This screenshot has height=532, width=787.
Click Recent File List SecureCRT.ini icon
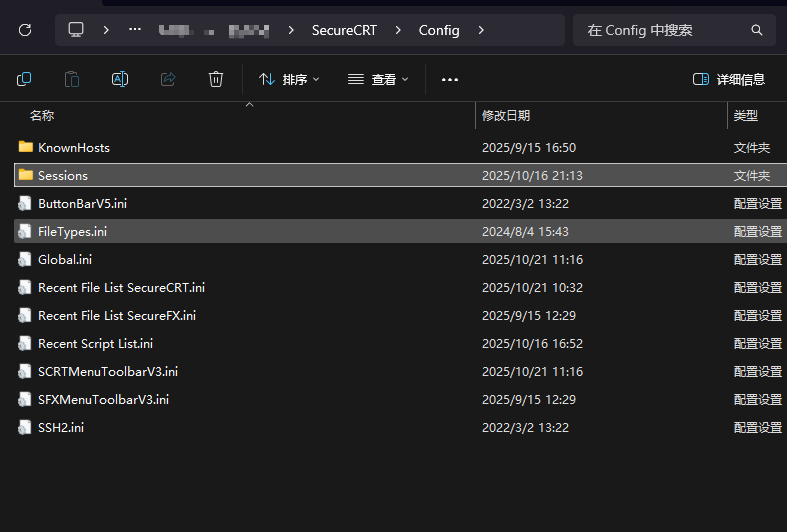tap(25, 288)
